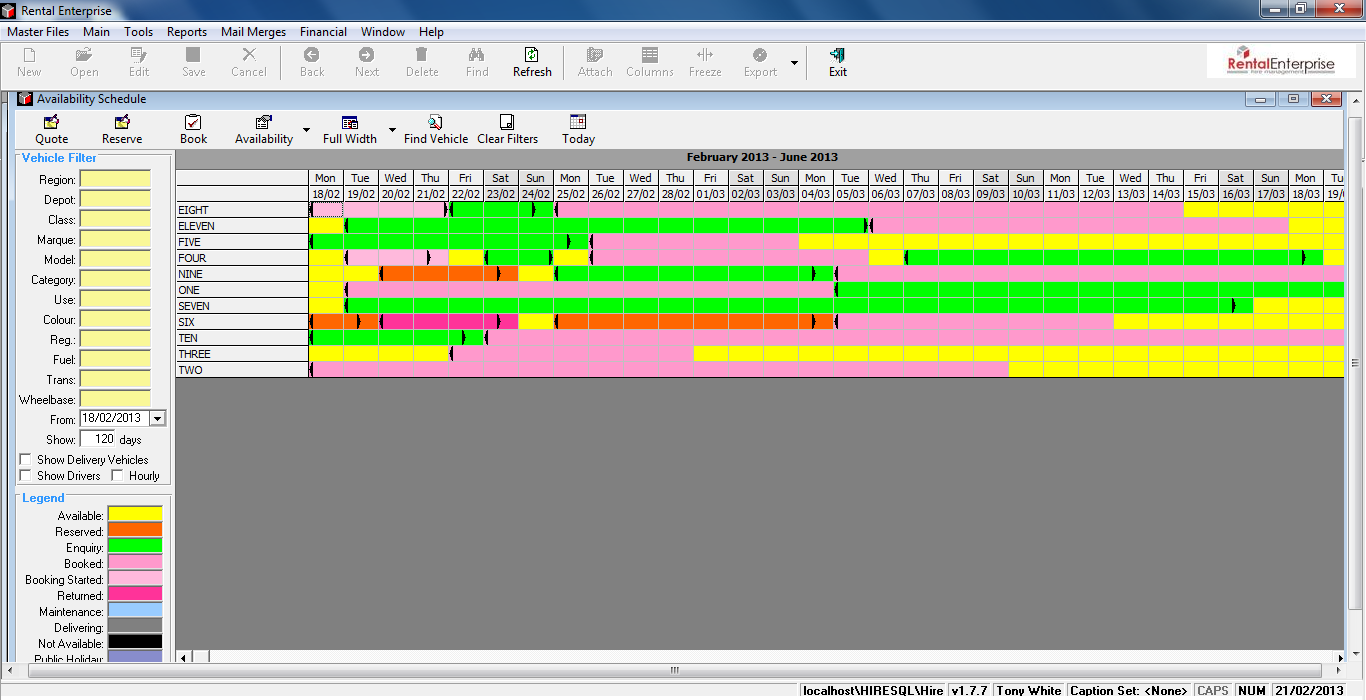Screen dimensions: 1366x700
Task: Open the Financial menu
Action: point(324,32)
